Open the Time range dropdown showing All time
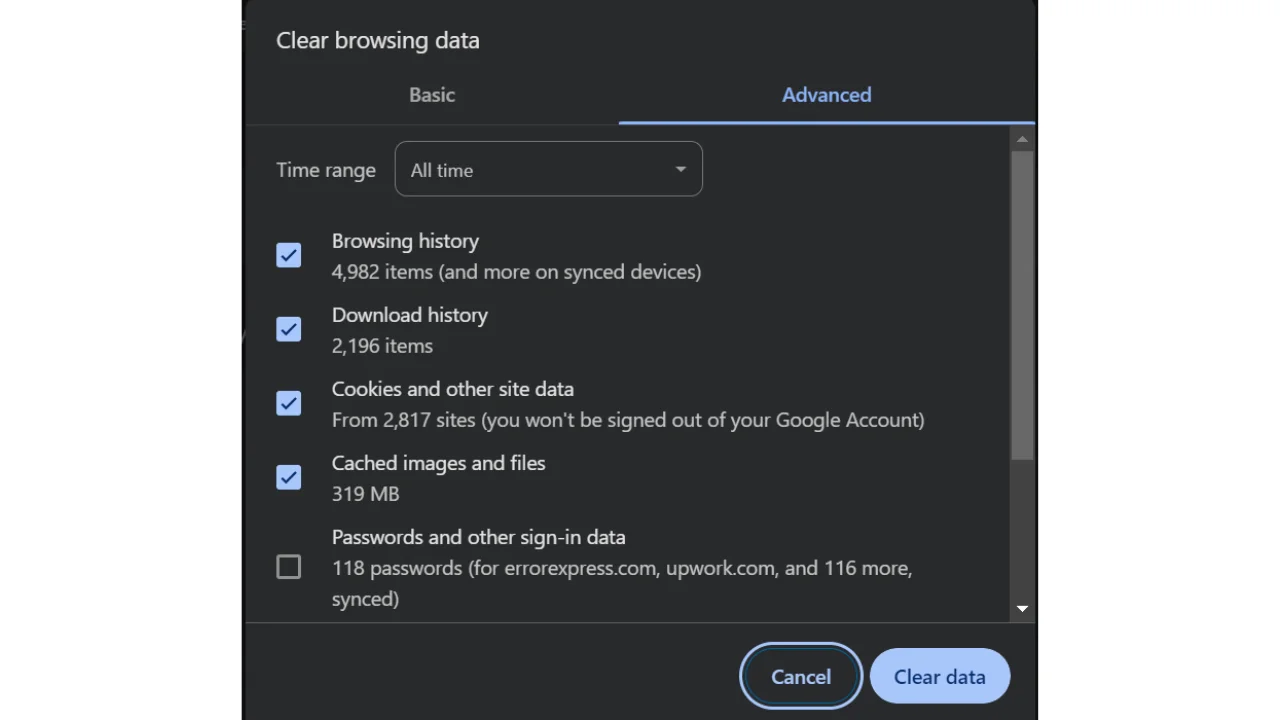Screen dimensions: 1280x720 point(548,170)
